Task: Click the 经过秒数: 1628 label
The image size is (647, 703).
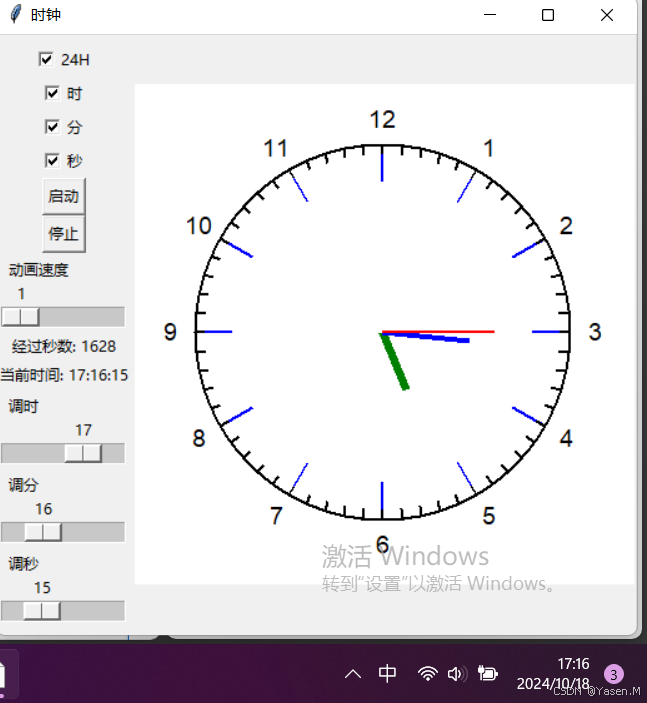Action: (64, 346)
